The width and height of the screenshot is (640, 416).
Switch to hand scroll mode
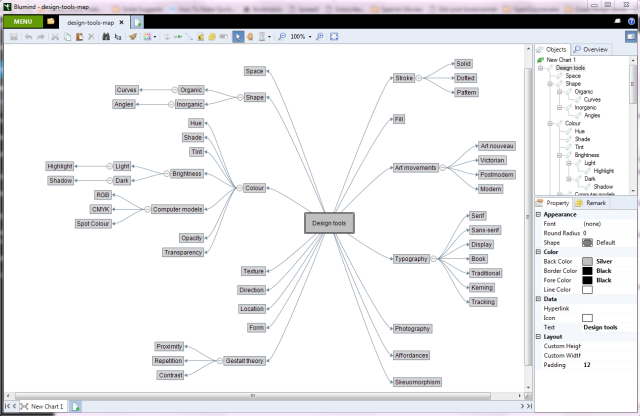click(x=250, y=37)
